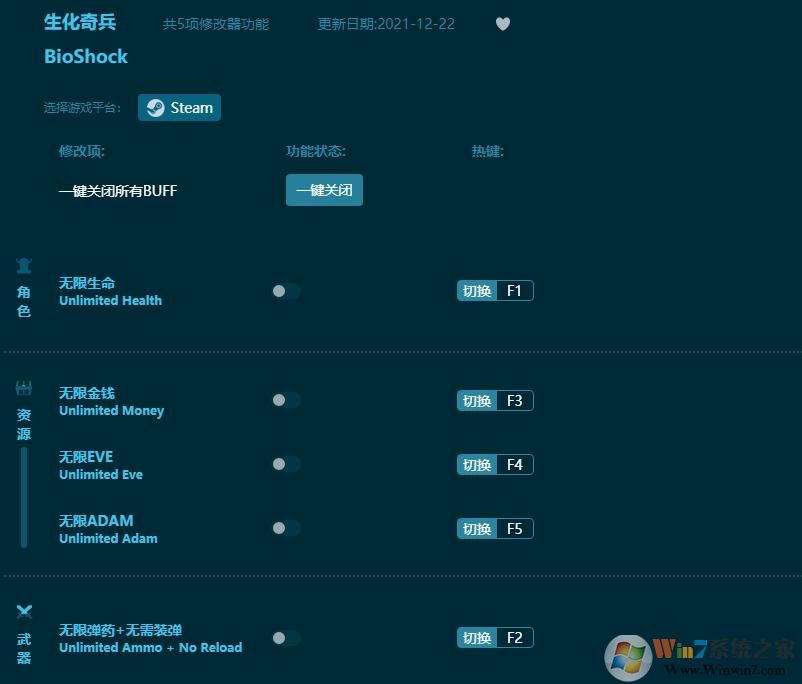Select the resources (资源) key icon
Screen dimensions: 802x684
click(24, 387)
